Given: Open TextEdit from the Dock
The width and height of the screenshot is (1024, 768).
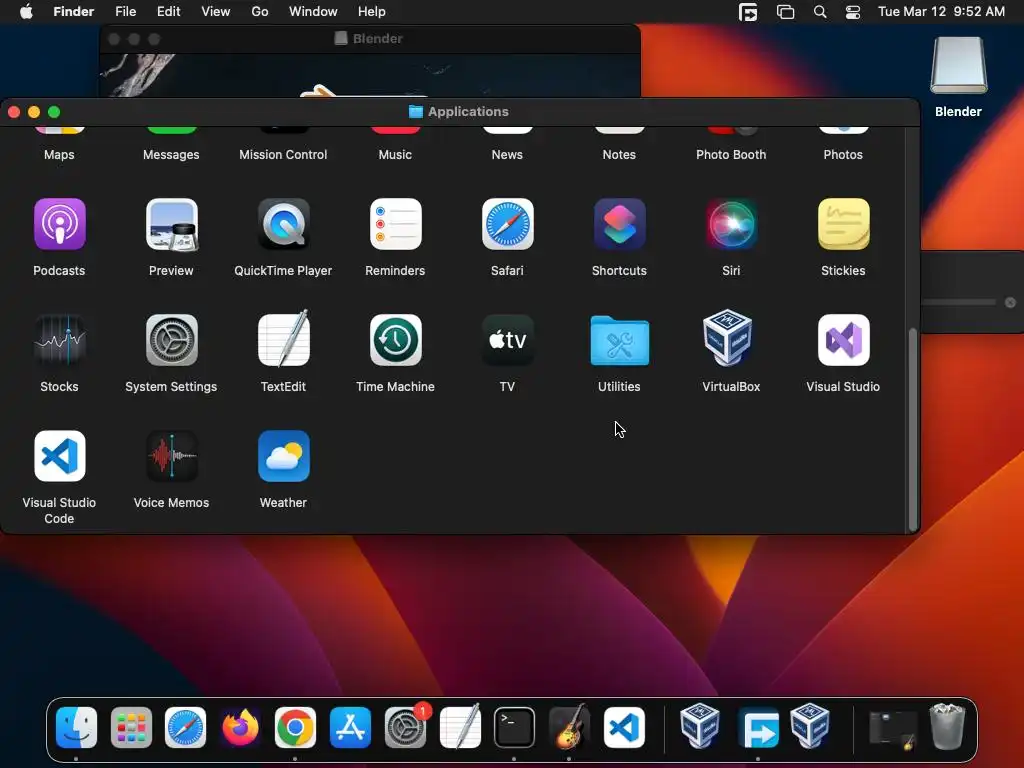Looking at the screenshot, I should pos(460,726).
